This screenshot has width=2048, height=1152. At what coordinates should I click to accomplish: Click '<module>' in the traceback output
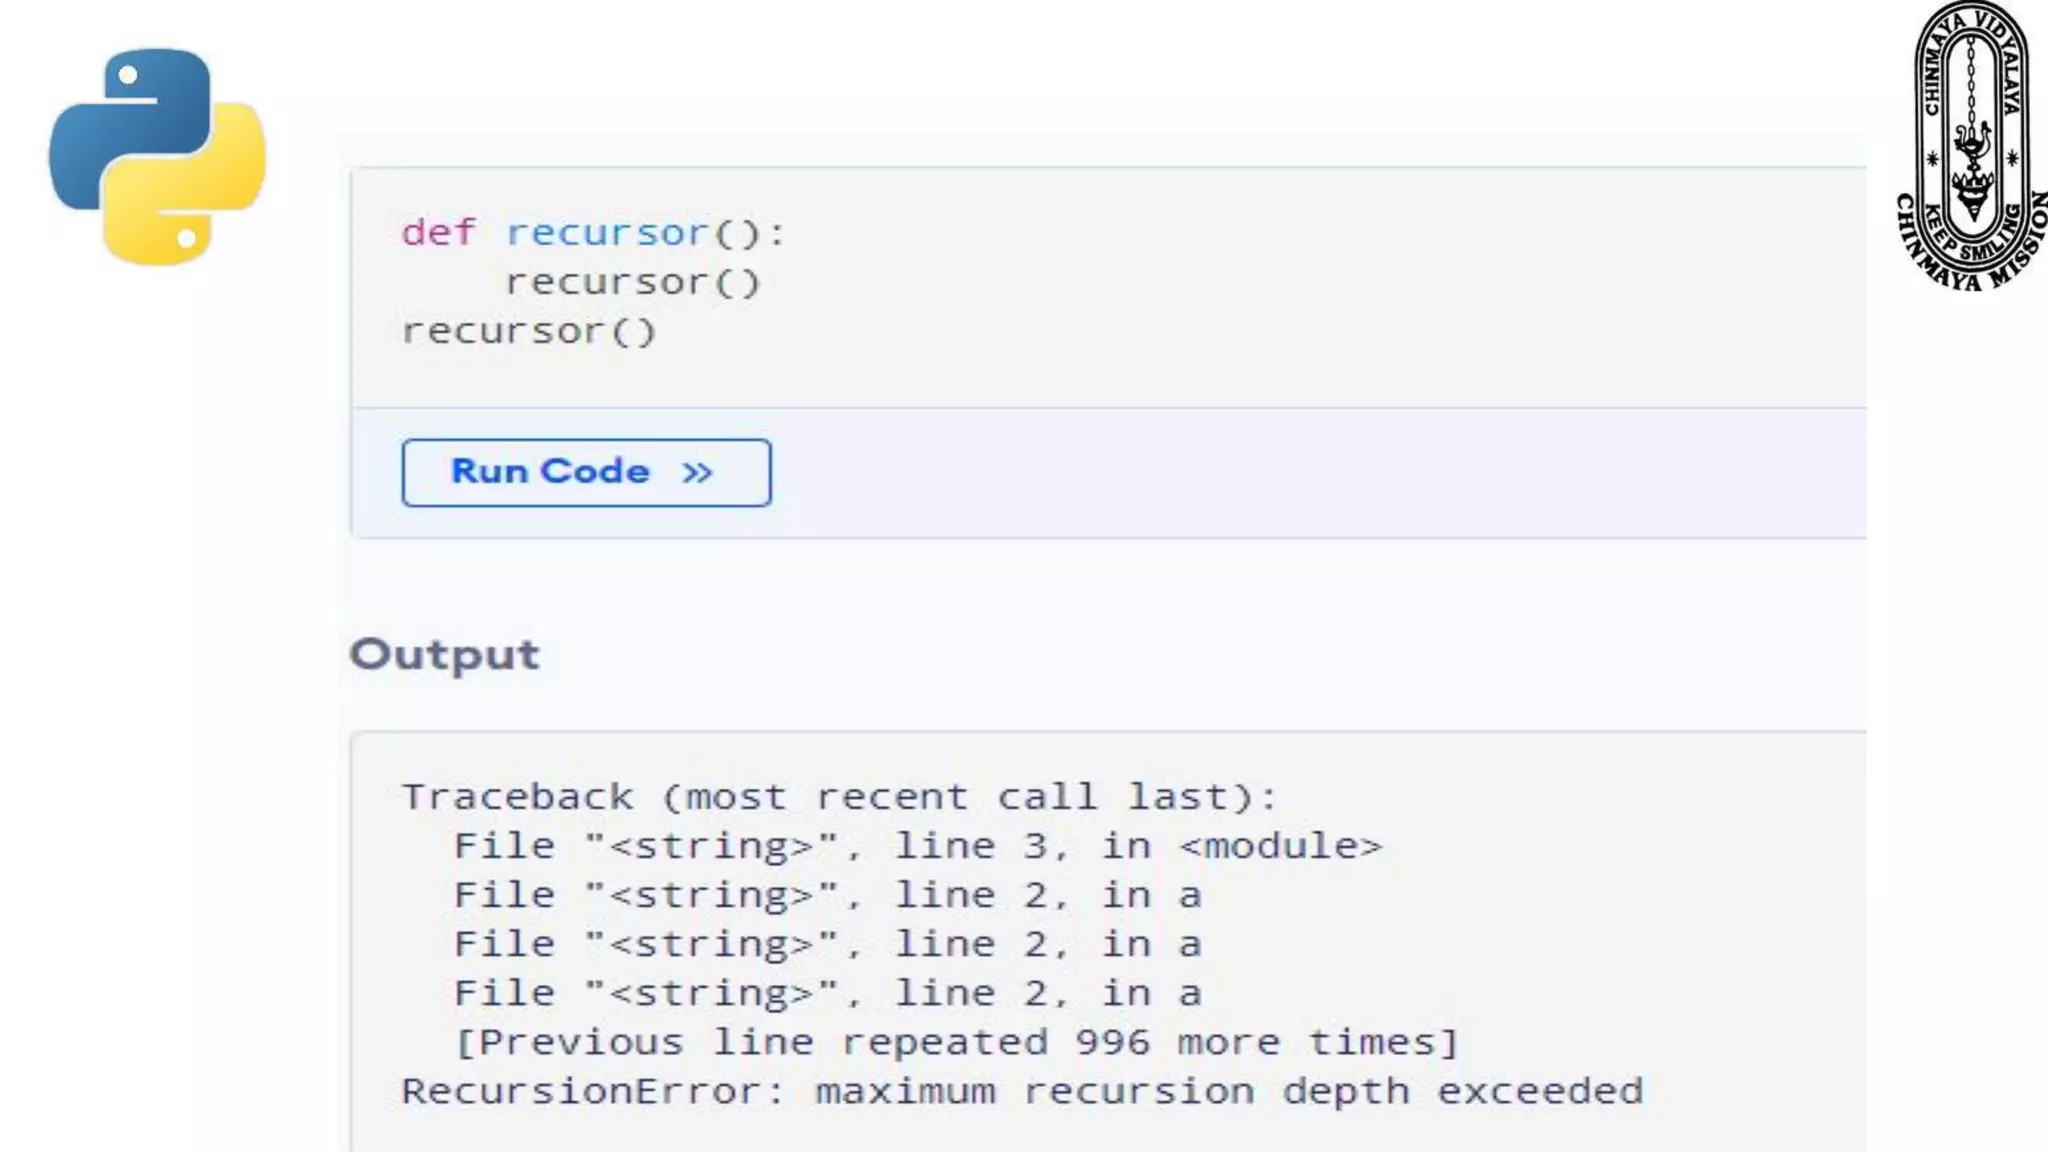tap(1280, 846)
